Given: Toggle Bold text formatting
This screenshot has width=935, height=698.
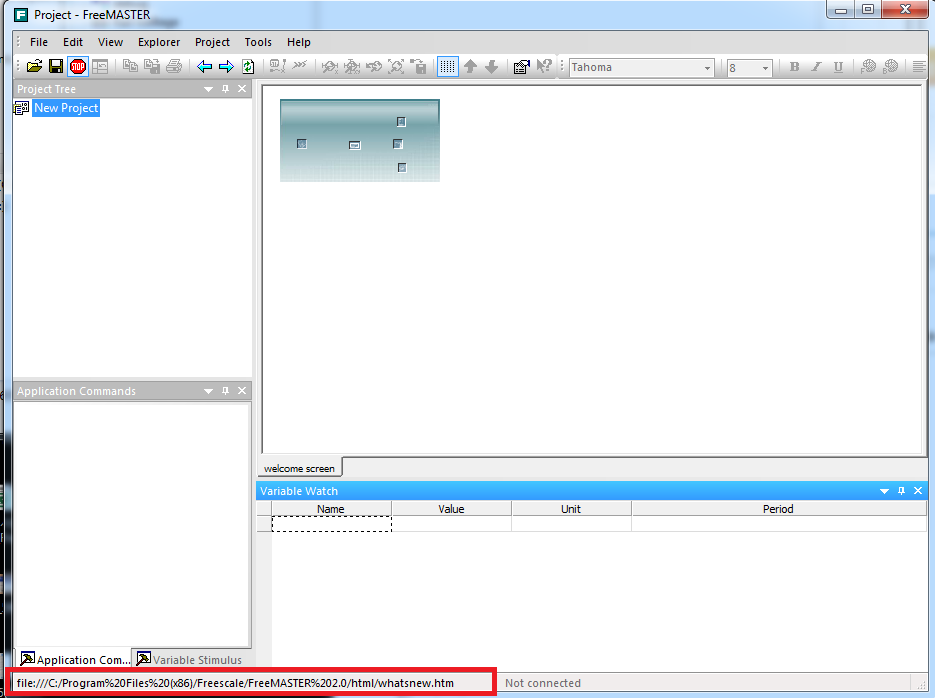Looking at the screenshot, I should click(794, 67).
